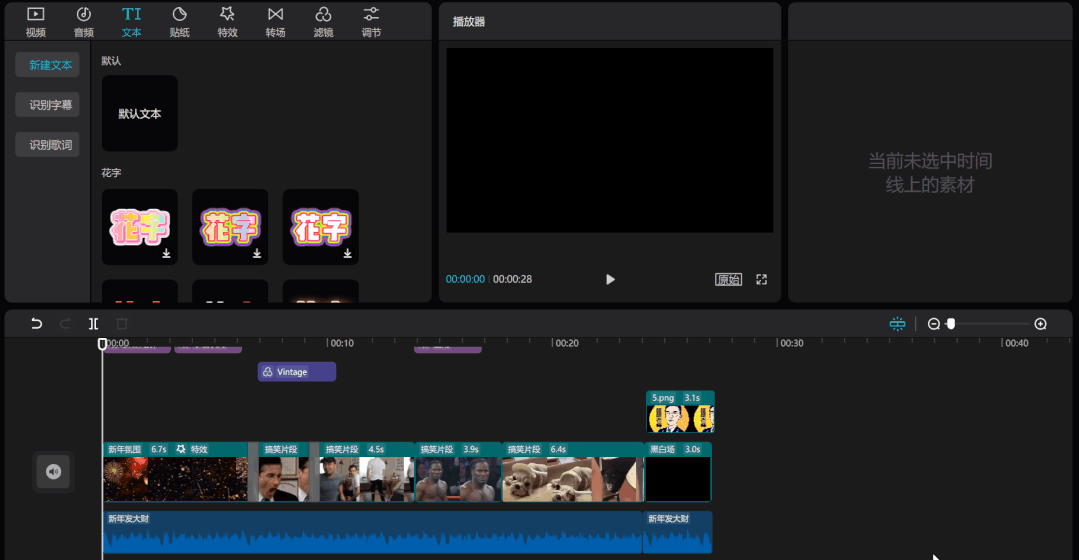
Task: Zoom out the timeline
Action: click(934, 323)
